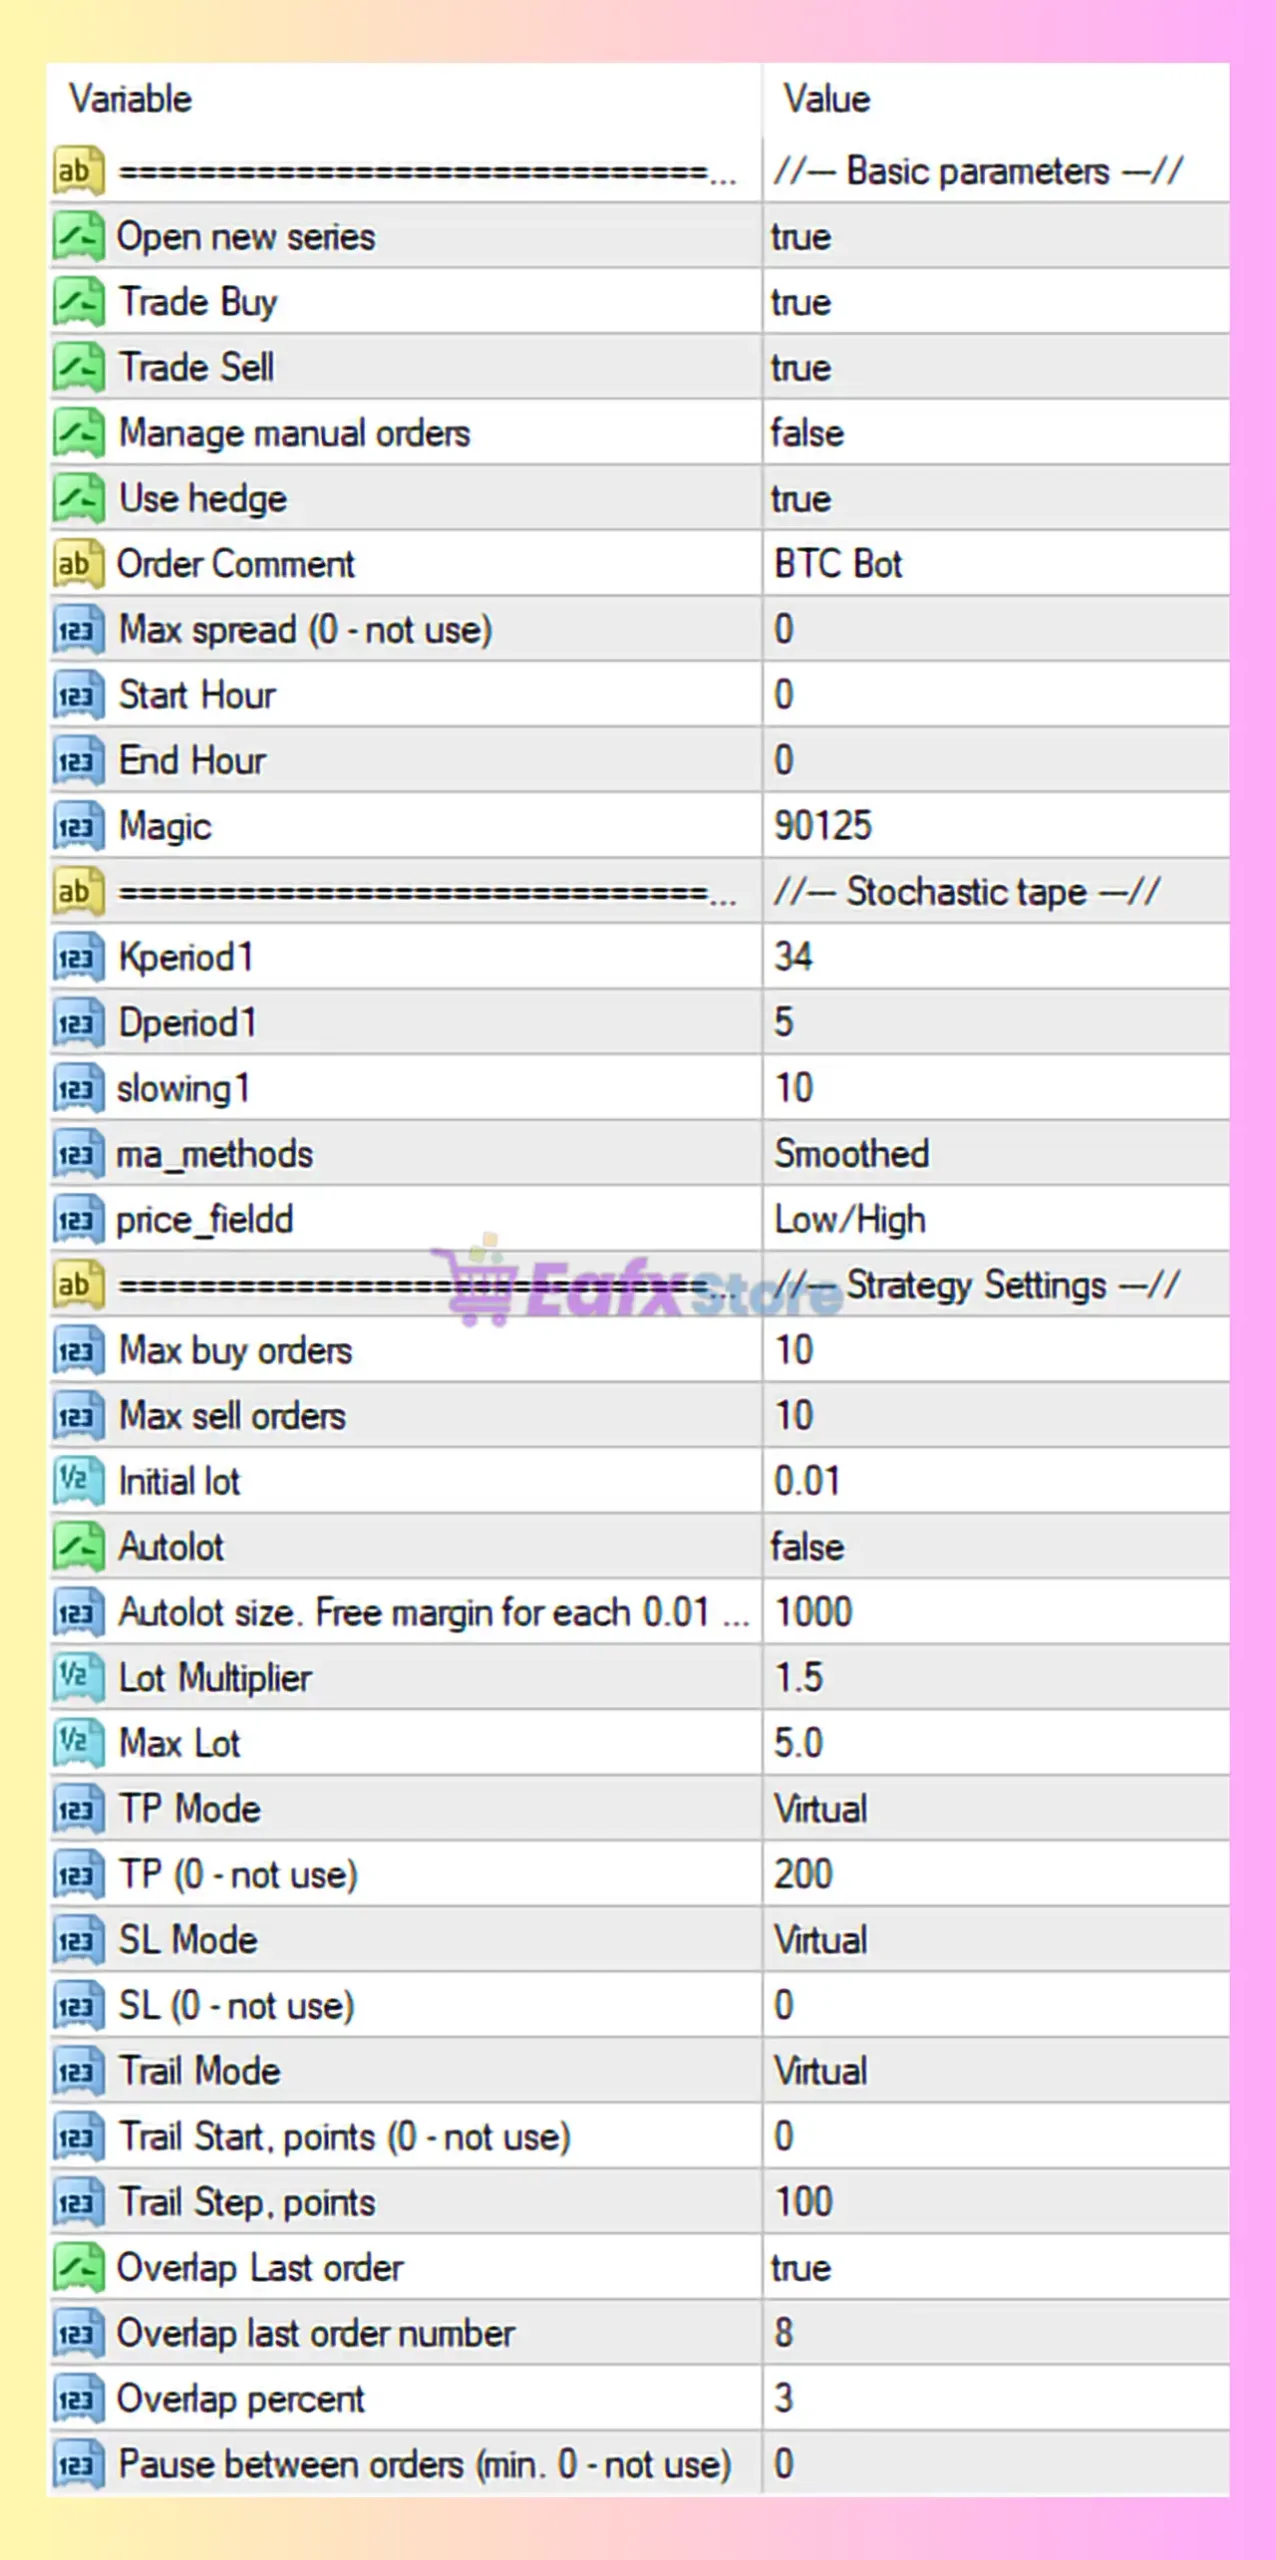Select the Strategy Settings section value

point(977,1285)
